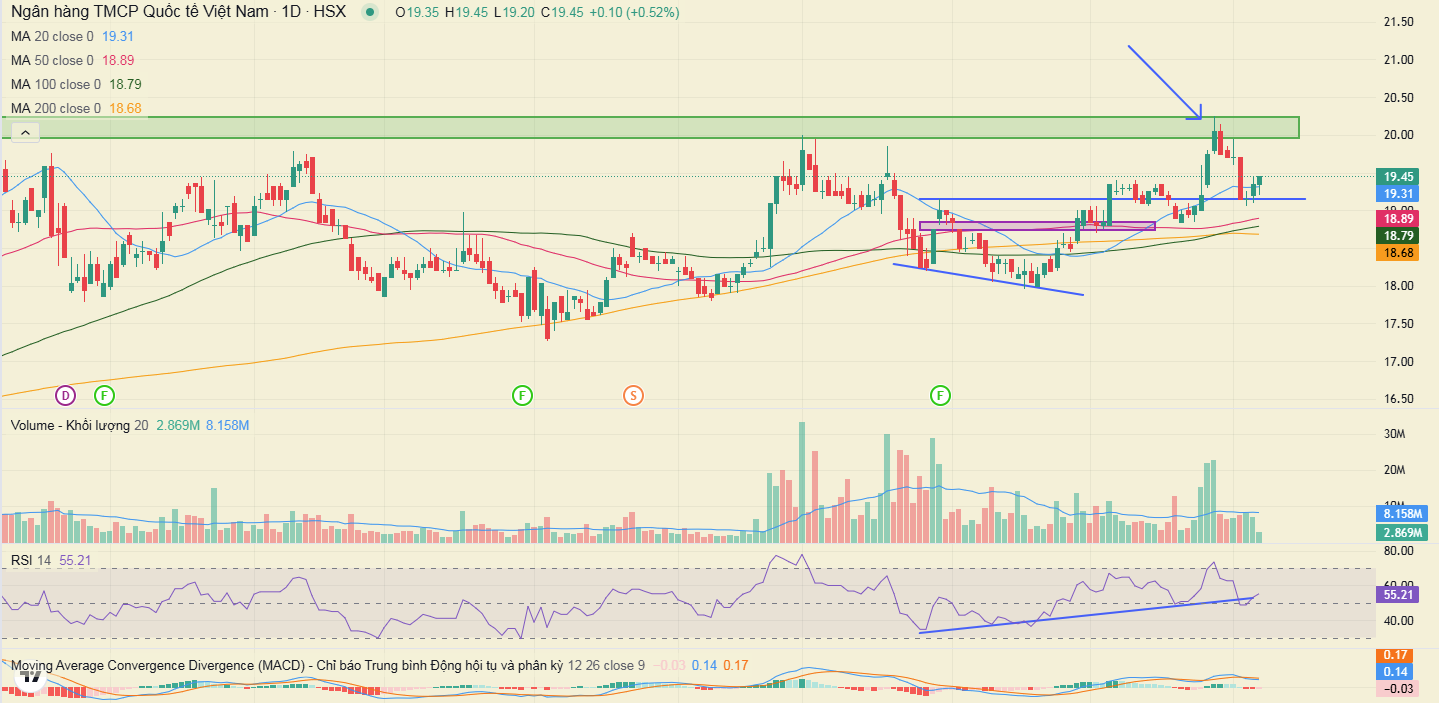Click the MACD signal value 0.17 in legend

click(x=735, y=665)
